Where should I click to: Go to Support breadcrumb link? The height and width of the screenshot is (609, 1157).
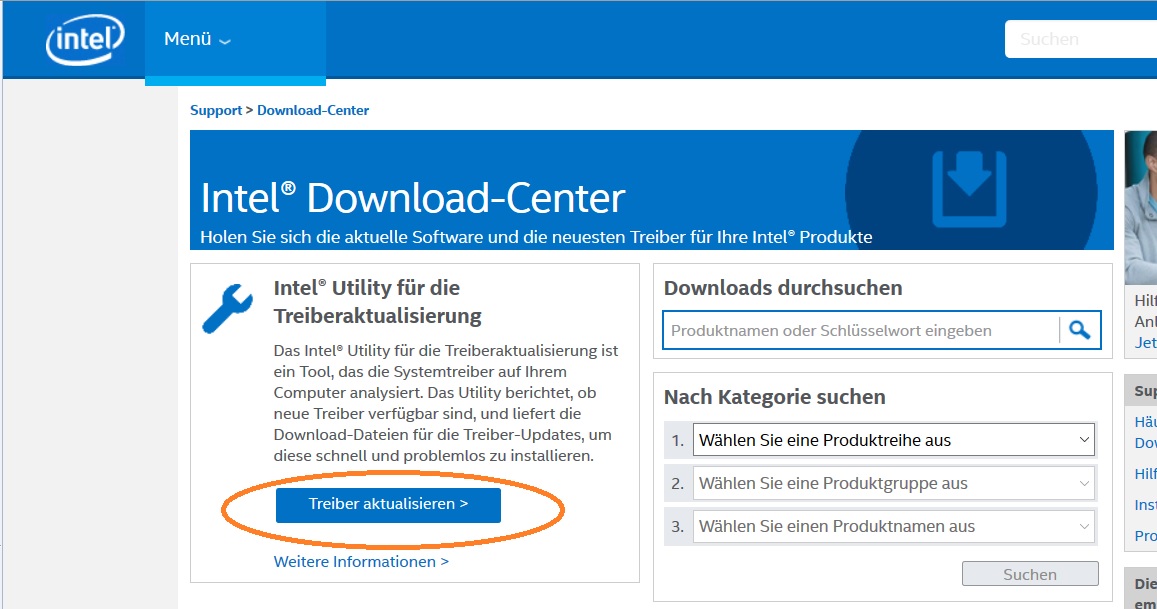tap(215, 110)
